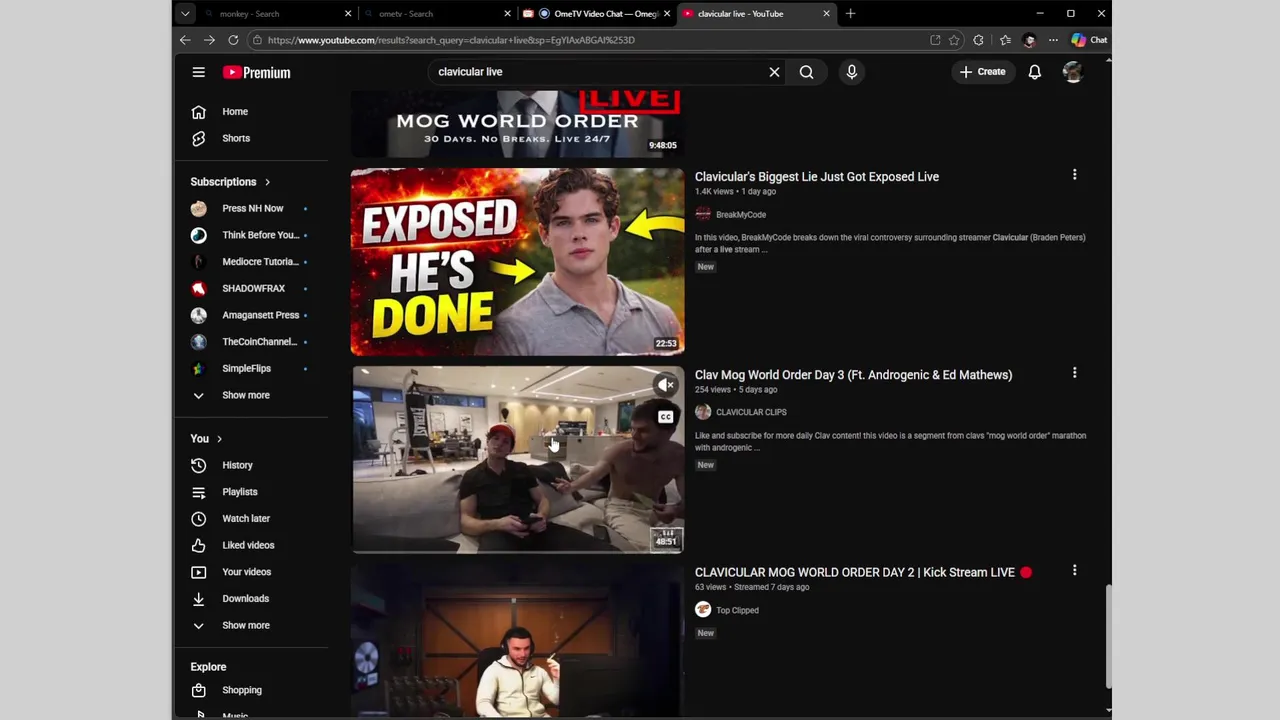Open the YouTube hamburger guide menu
Screen dimensions: 1280x720
[199, 72]
